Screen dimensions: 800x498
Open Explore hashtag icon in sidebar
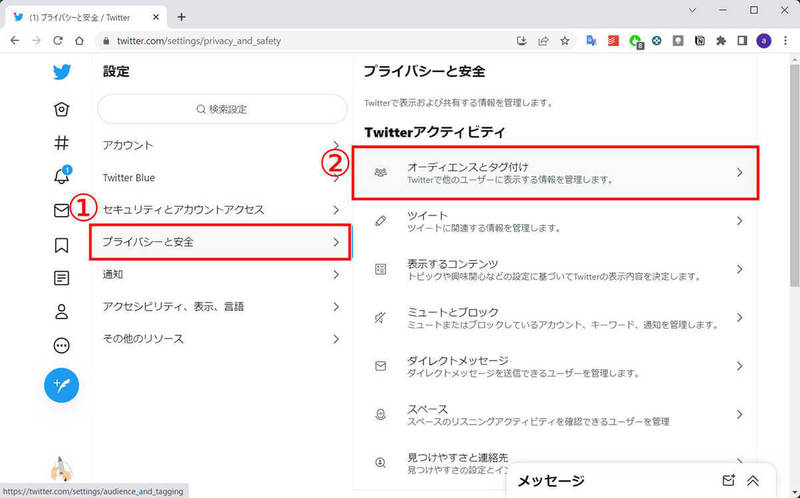tap(62, 143)
